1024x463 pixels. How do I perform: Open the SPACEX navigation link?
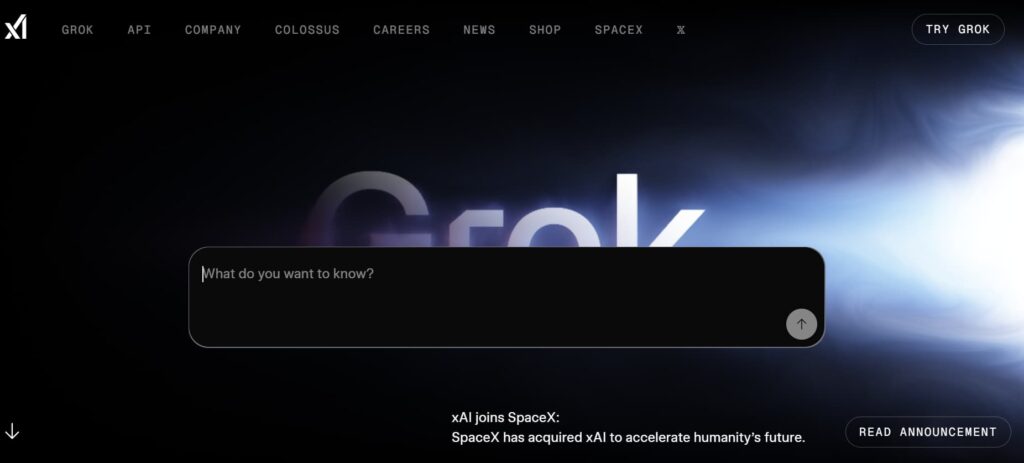coord(618,30)
